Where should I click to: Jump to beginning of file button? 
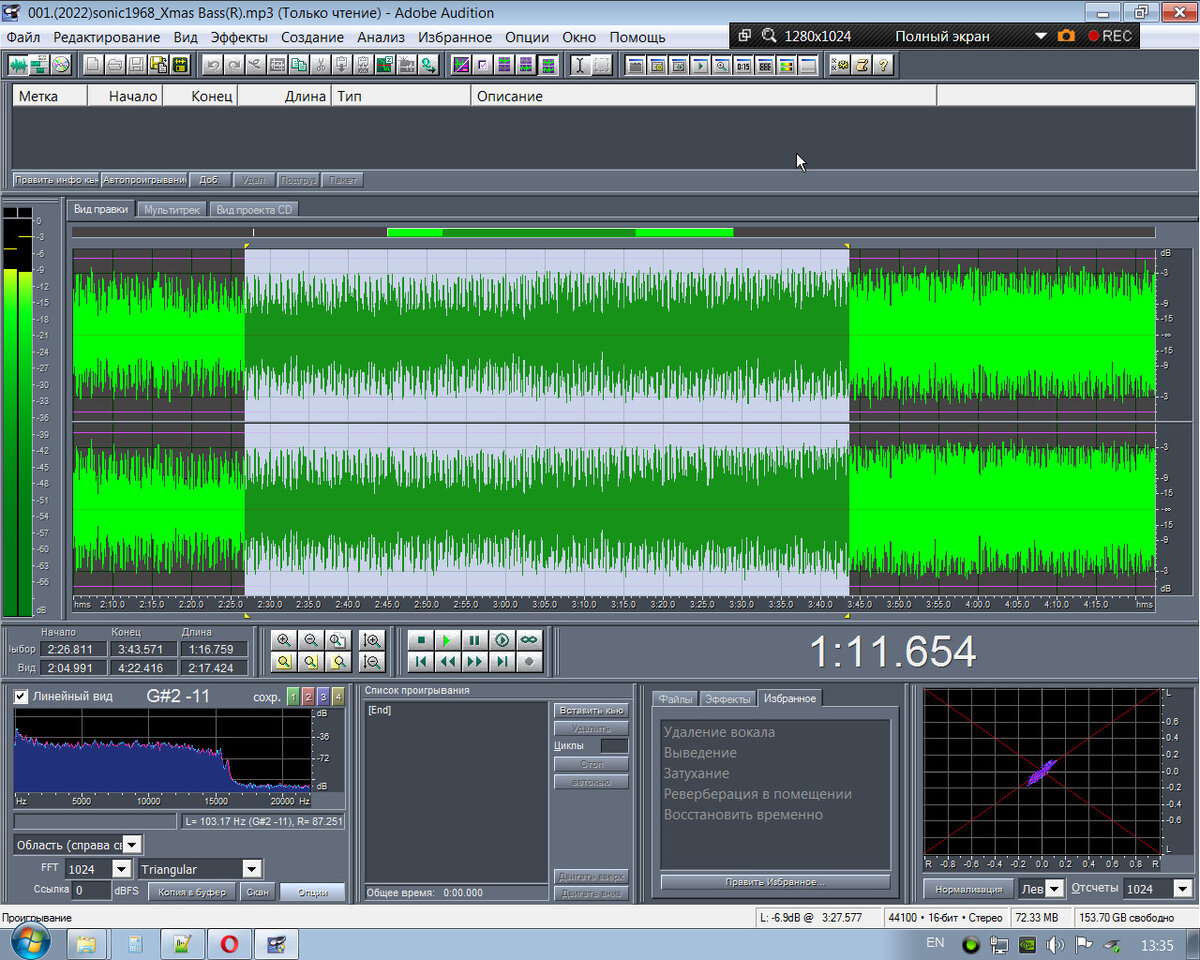(421, 662)
